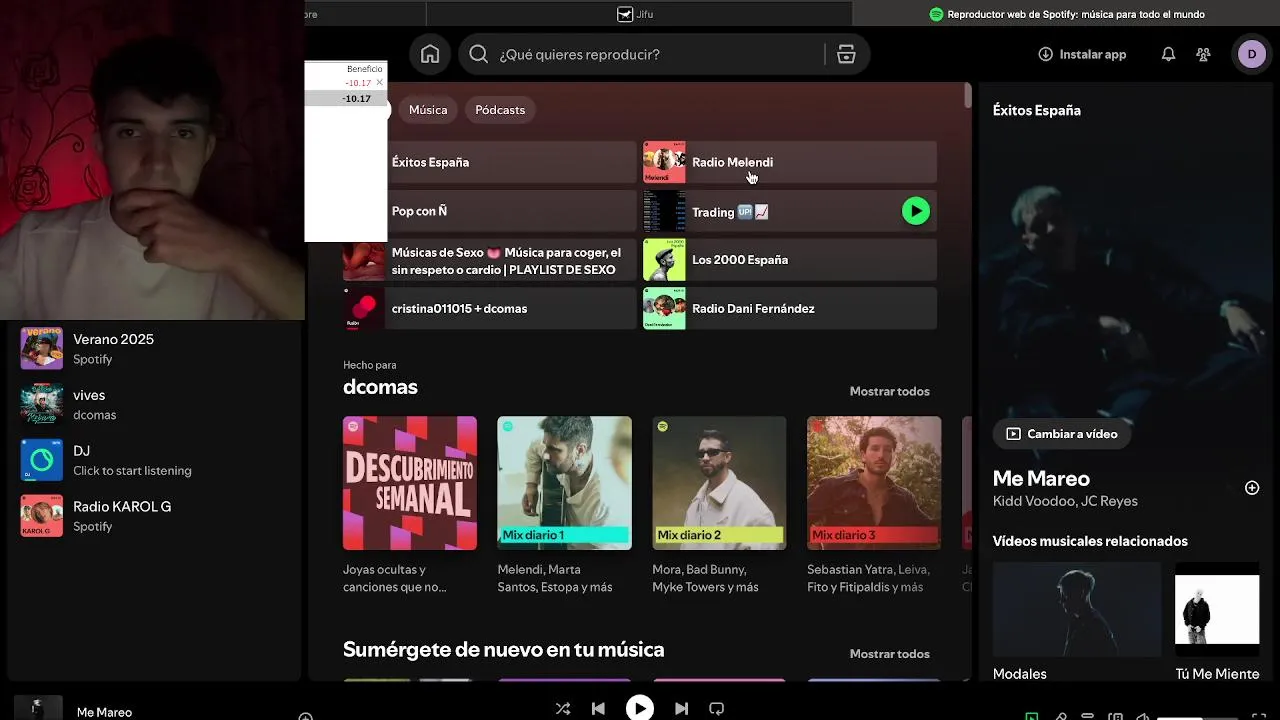This screenshot has height=720, width=1280.
Task: Open vives playlist by dcomas in library
Action: point(155,404)
